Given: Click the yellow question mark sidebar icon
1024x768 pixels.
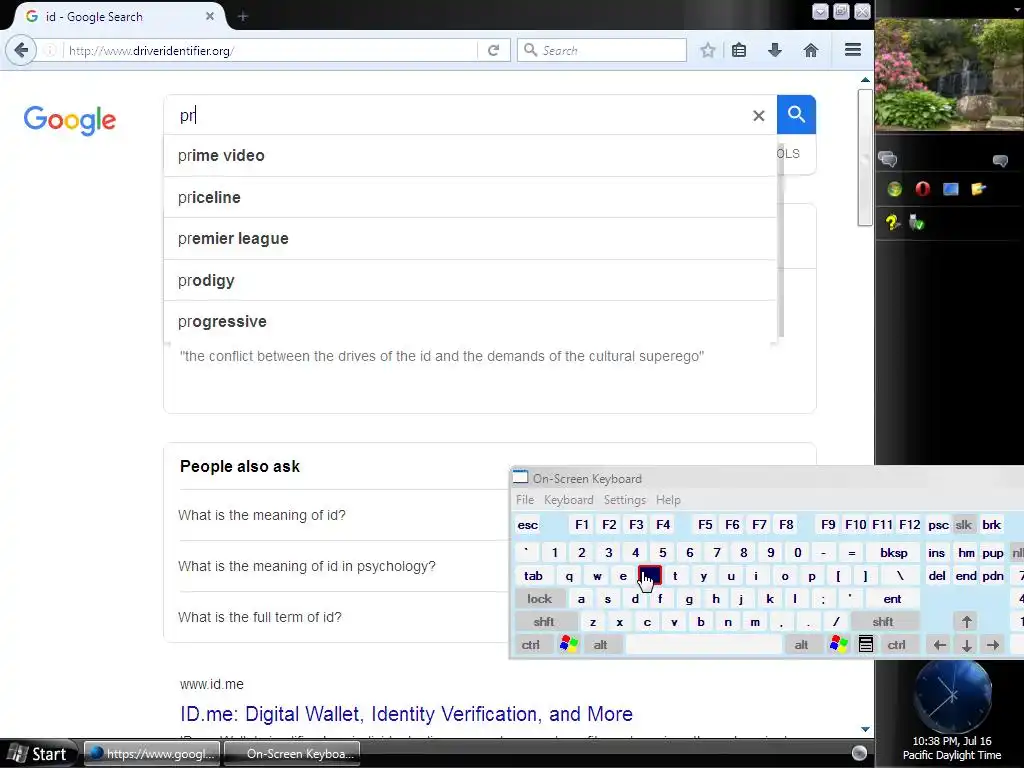Looking at the screenshot, I should [x=892, y=223].
